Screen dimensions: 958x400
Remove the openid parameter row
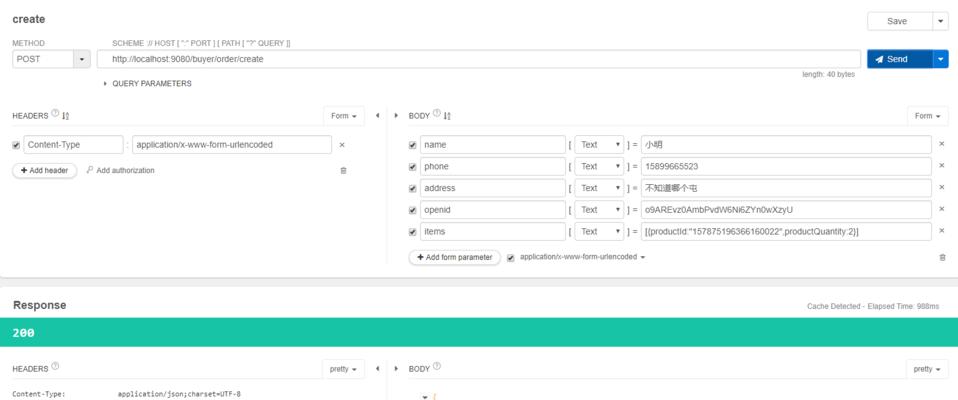tap(942, 209)
